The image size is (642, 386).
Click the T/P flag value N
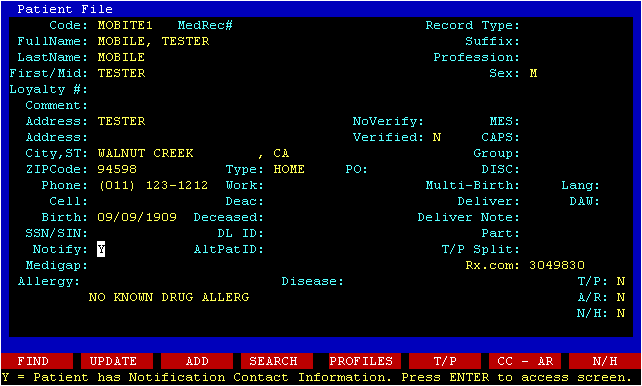tap(621, 281)
